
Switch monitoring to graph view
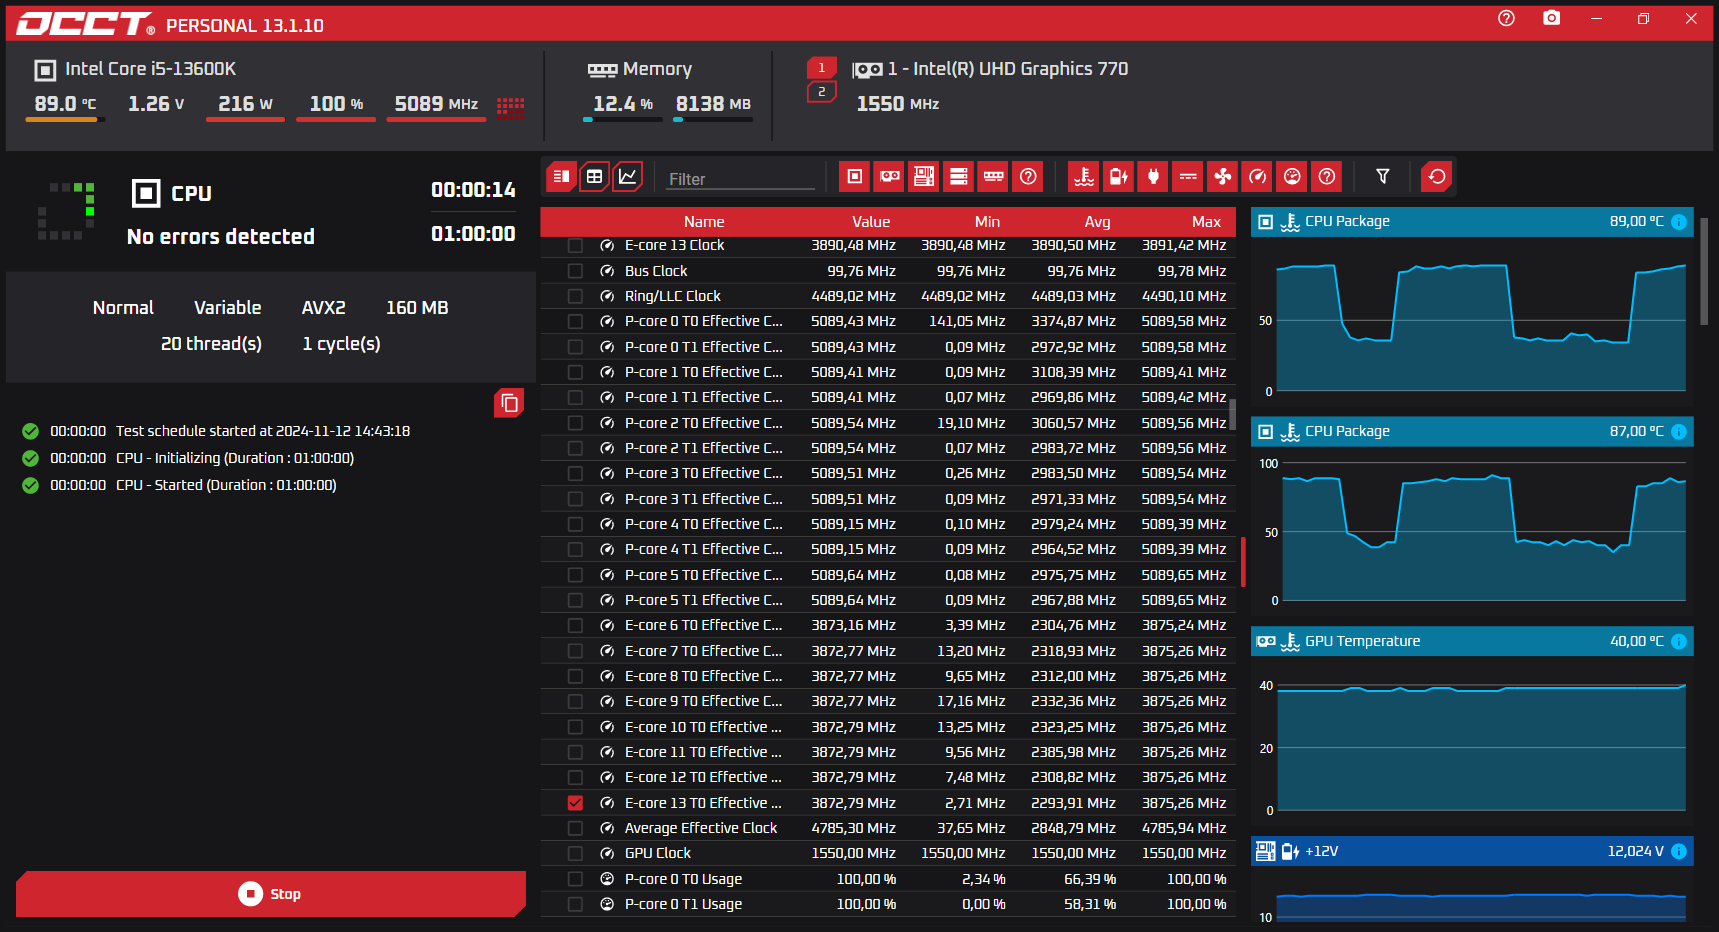[627, 177]
